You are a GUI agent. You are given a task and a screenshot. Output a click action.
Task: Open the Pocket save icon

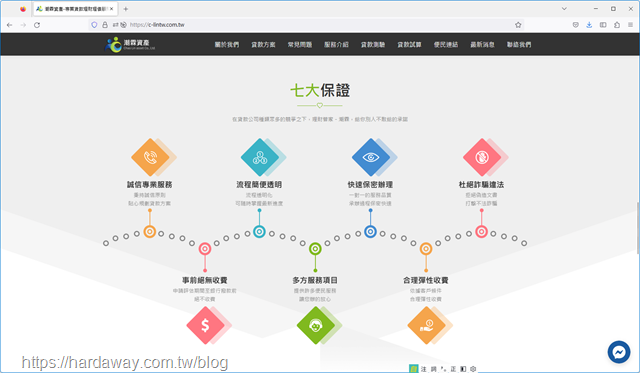pos(576,25)
